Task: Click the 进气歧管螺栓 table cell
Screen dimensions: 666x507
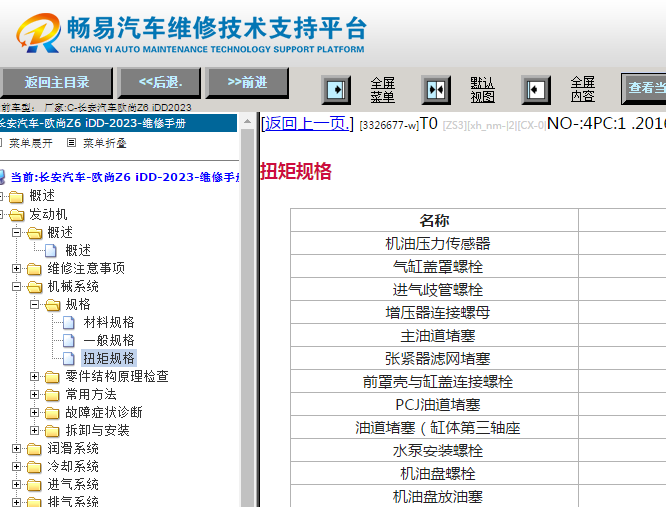Action: (434, 290)
